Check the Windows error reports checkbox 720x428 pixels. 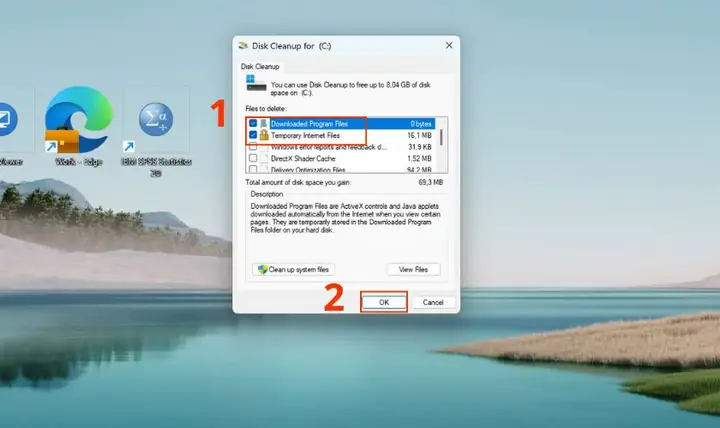(253, 147)
